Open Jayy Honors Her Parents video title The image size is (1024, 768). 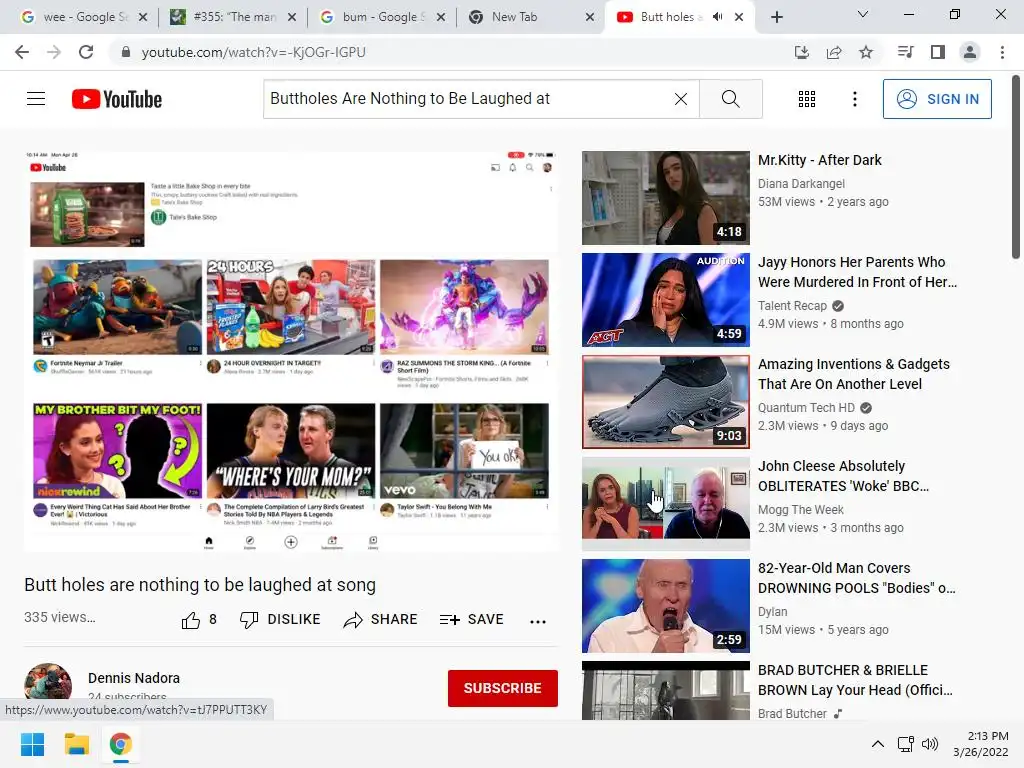(857, 272)
